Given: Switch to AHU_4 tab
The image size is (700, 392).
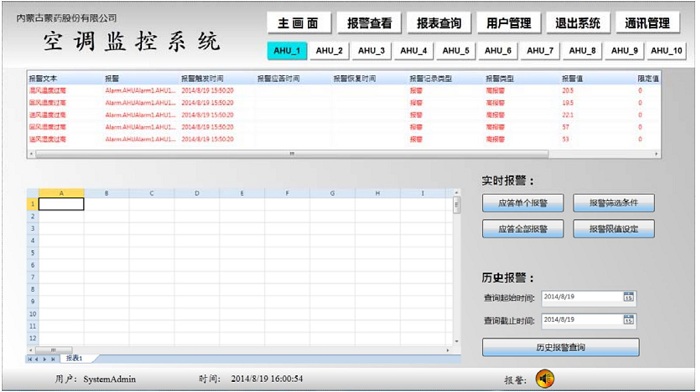Looking at the screenshot, I should point(413,51).
